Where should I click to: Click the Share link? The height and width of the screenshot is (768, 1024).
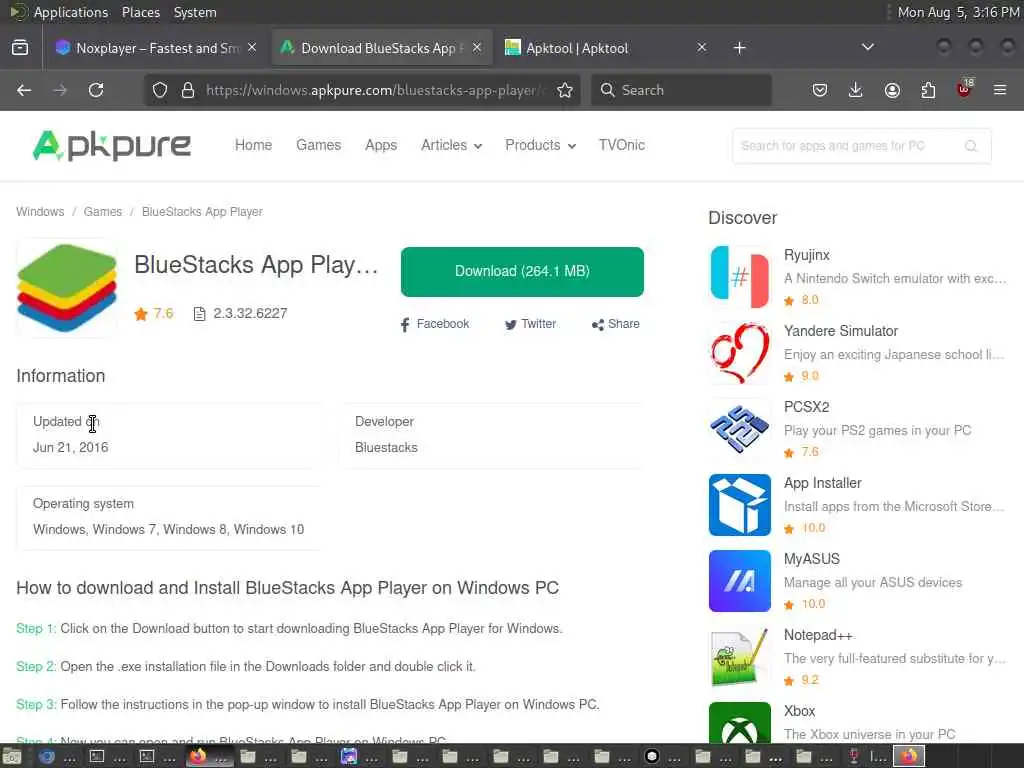tap(616, 324)
